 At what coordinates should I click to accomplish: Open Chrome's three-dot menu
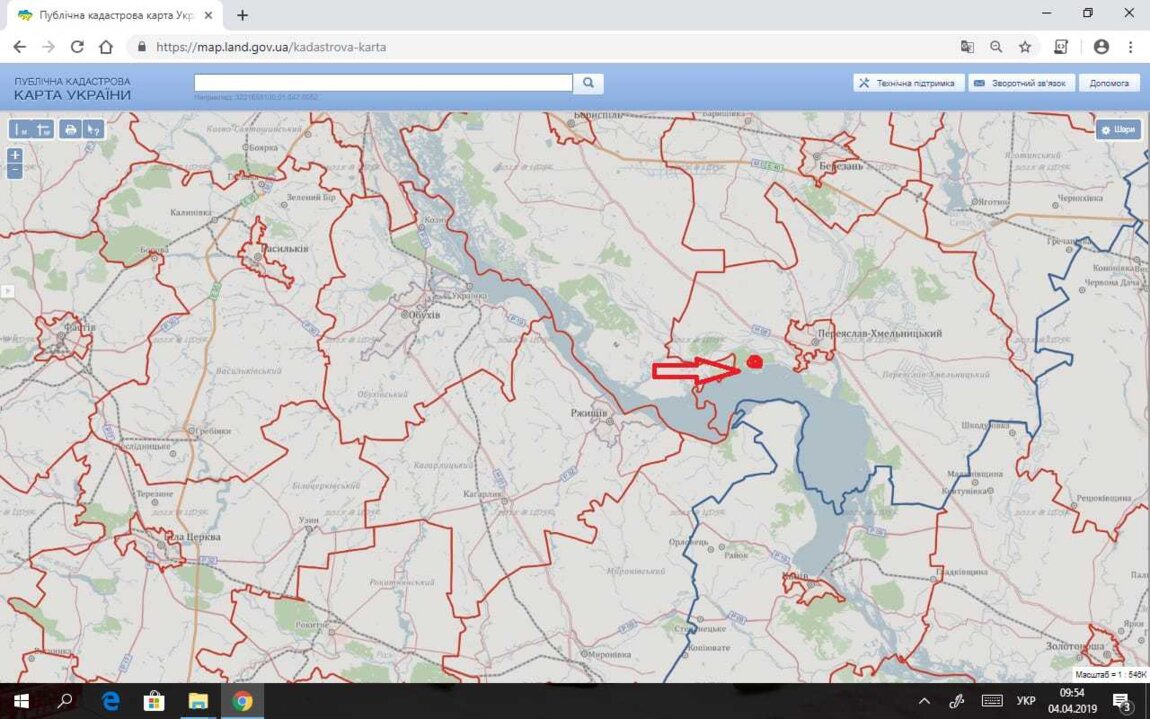(x=1131, y=47)
